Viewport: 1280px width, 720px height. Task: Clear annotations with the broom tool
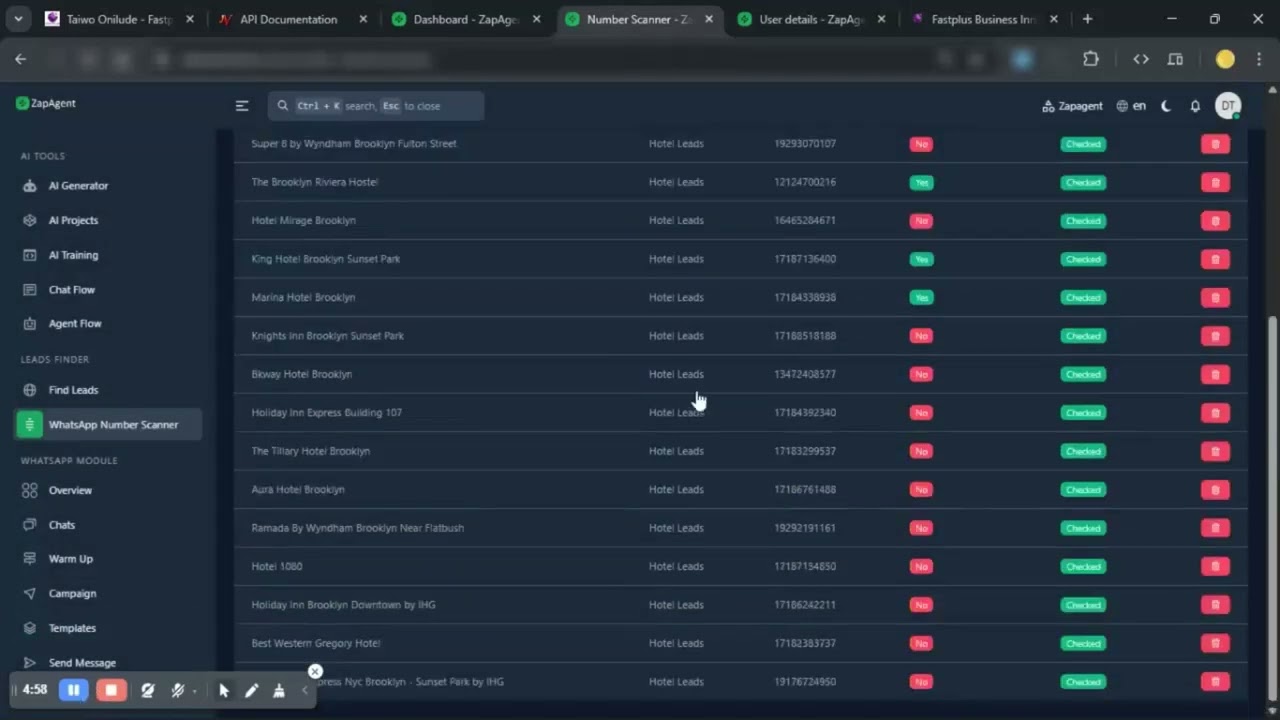point(279,690)
